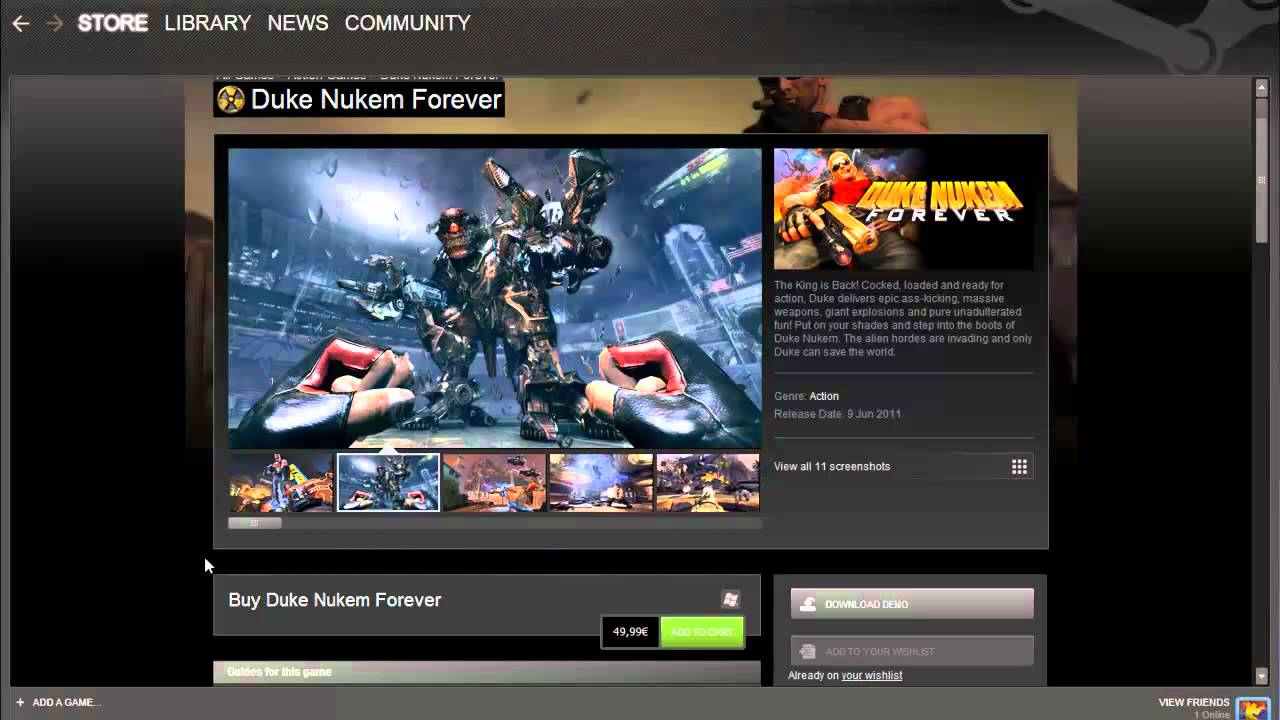The height and width of the screenshot is (720, 1280).
Task: Click the download demo cloud icon
Action: coord(807,604)
